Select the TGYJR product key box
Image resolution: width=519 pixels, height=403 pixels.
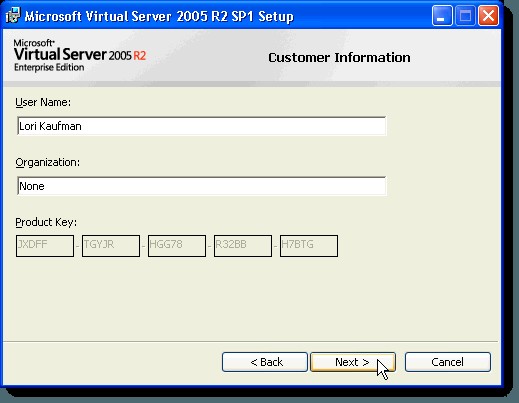point(111,246)
